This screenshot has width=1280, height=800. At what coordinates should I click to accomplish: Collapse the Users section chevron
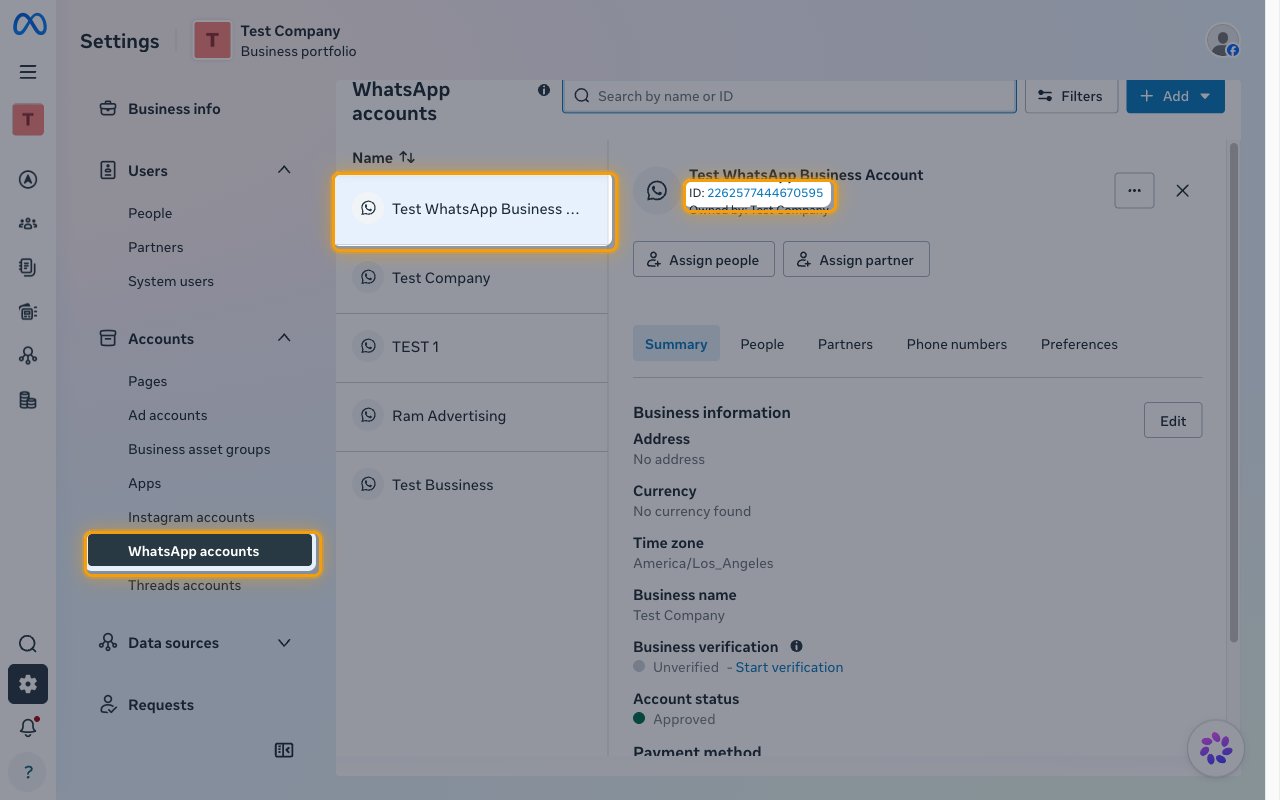click(x=284, y=171)
